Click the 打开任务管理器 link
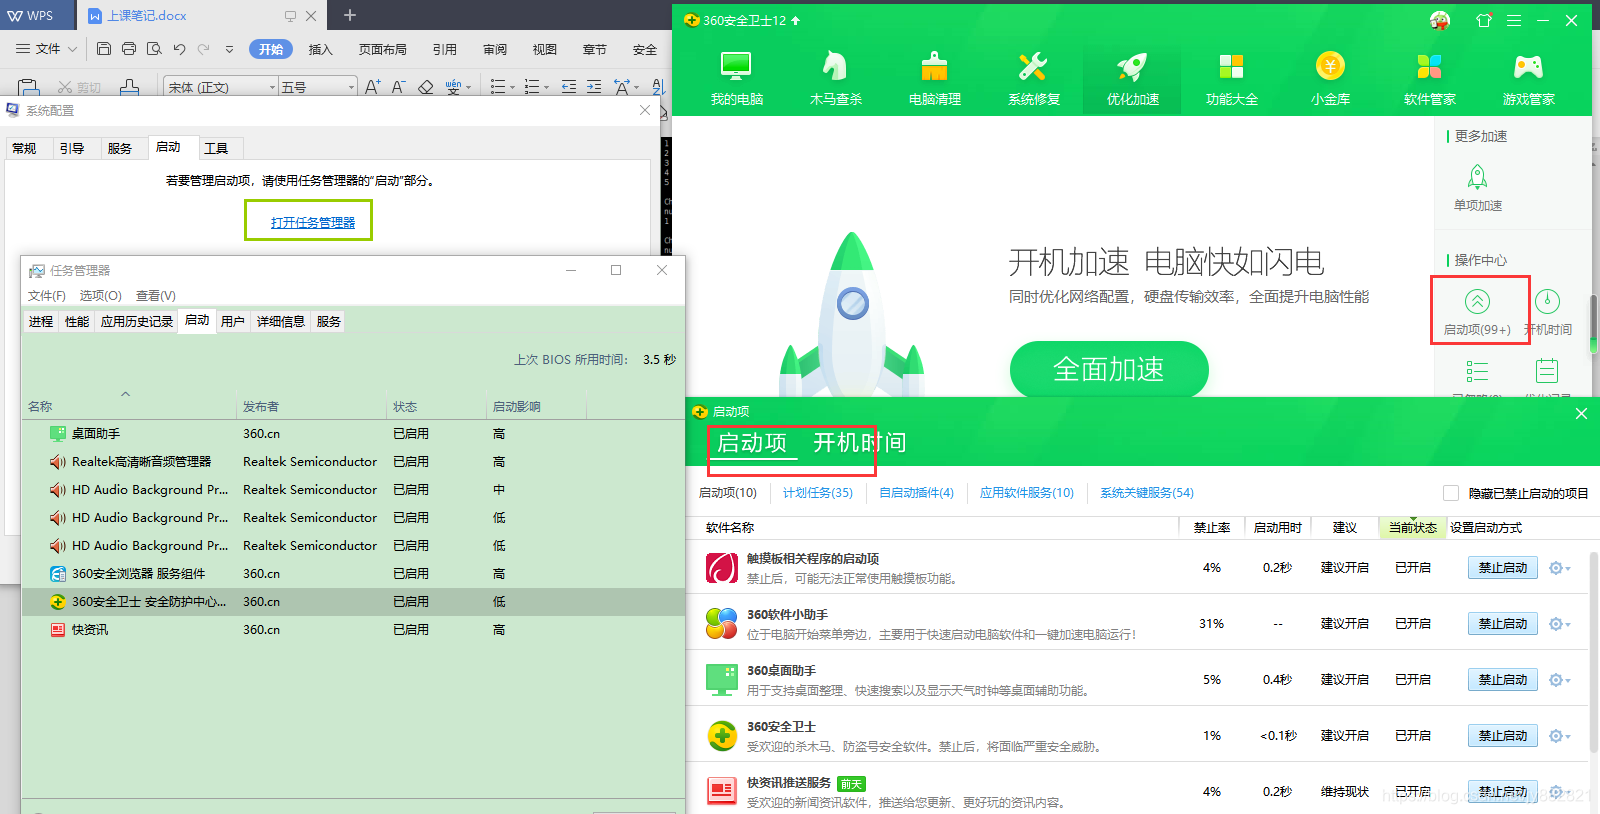 coord(313,222)
